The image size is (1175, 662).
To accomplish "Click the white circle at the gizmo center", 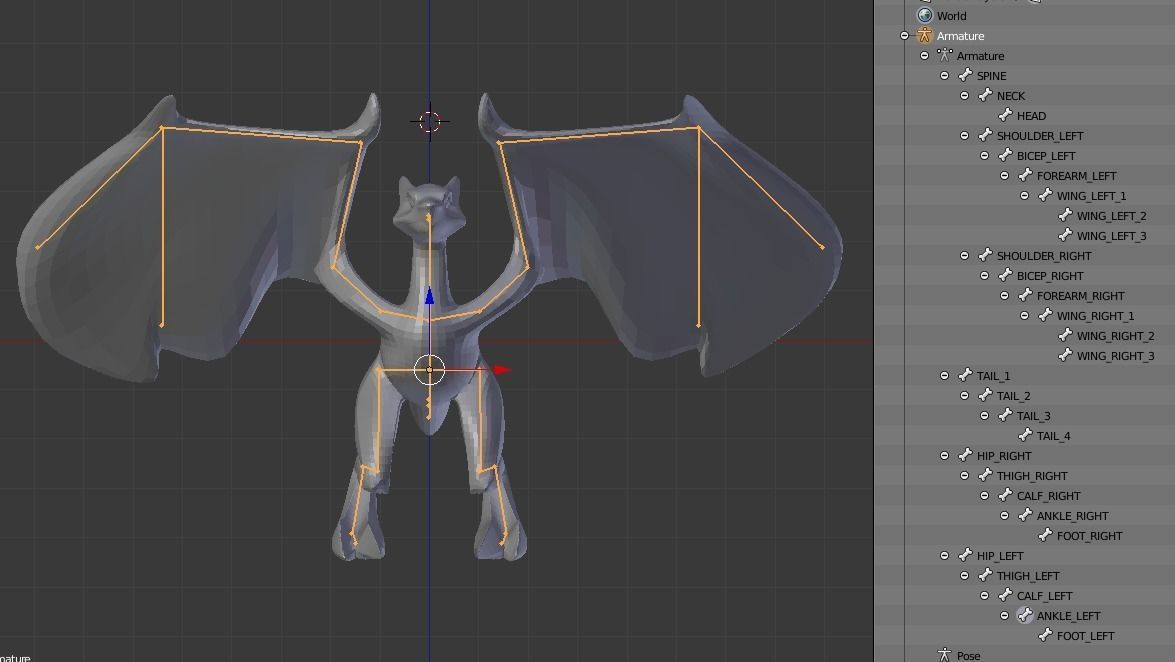I will click(429, 370).
